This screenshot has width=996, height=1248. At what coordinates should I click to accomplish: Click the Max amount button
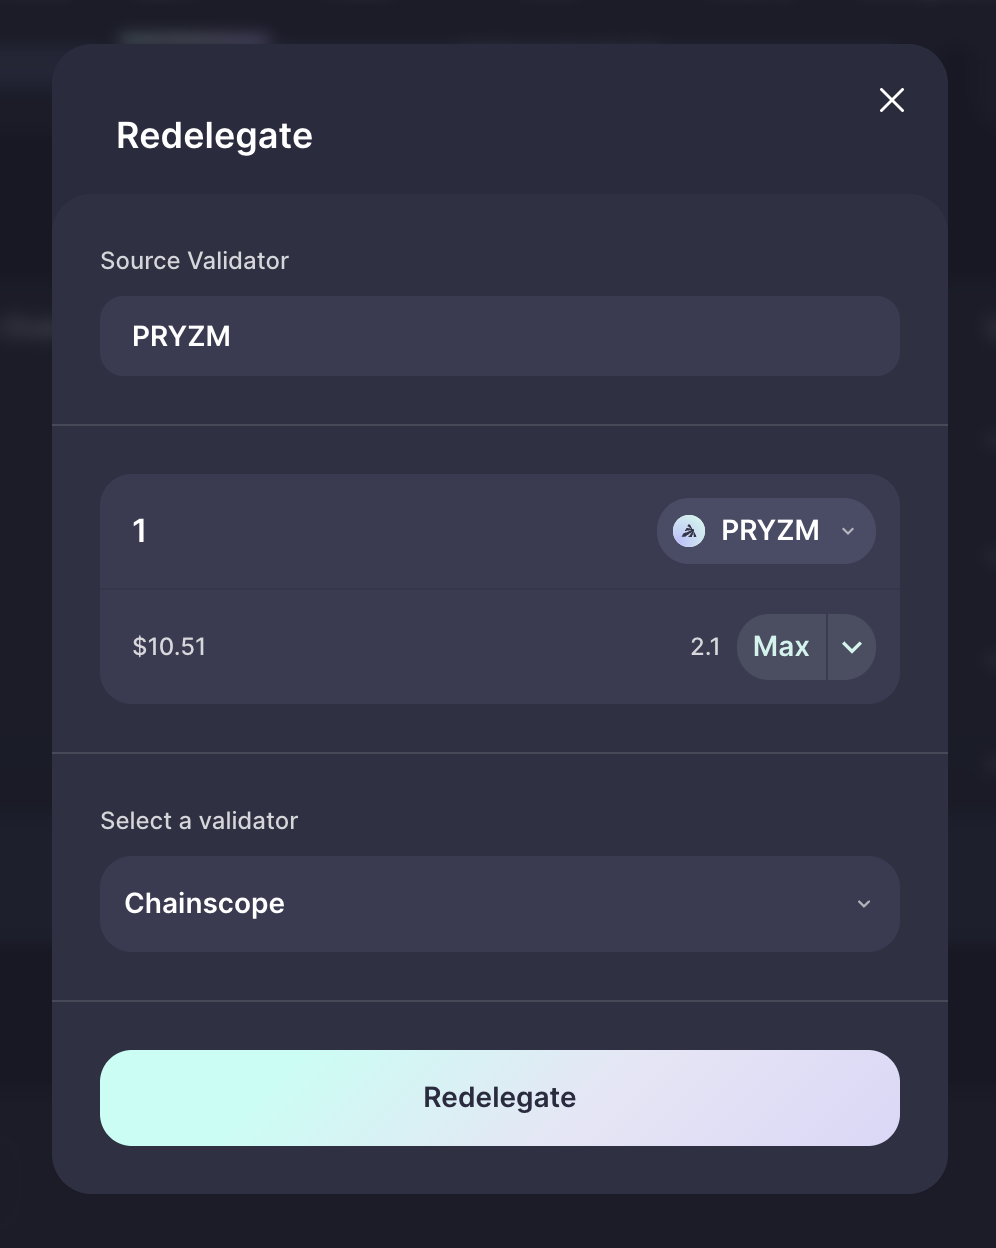tap(781, 647)
